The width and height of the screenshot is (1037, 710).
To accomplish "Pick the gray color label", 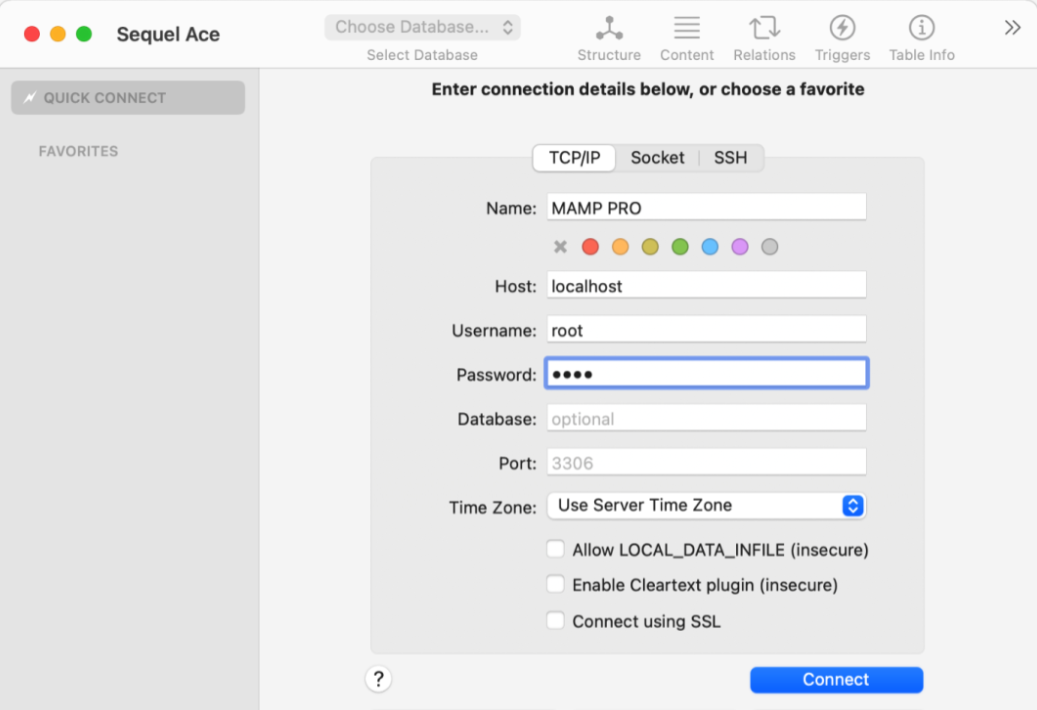I will (x=769, y=247).
